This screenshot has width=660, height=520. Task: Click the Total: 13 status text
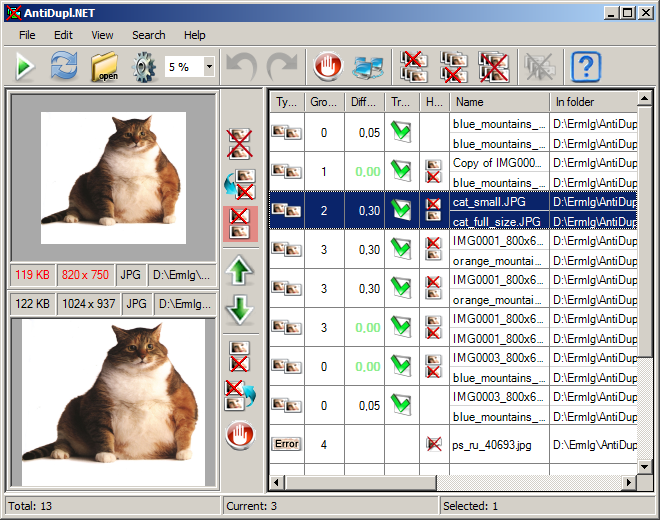point(30,506)
